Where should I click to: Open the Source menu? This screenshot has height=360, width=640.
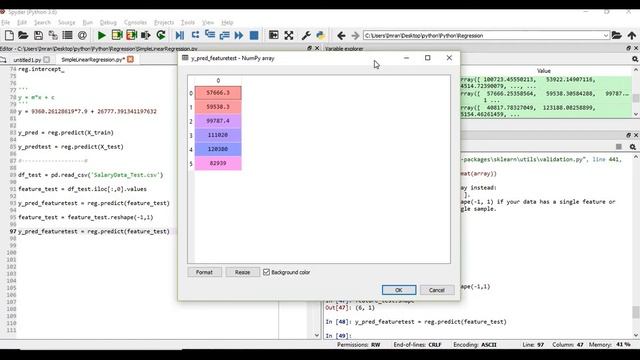coord(66,22)
